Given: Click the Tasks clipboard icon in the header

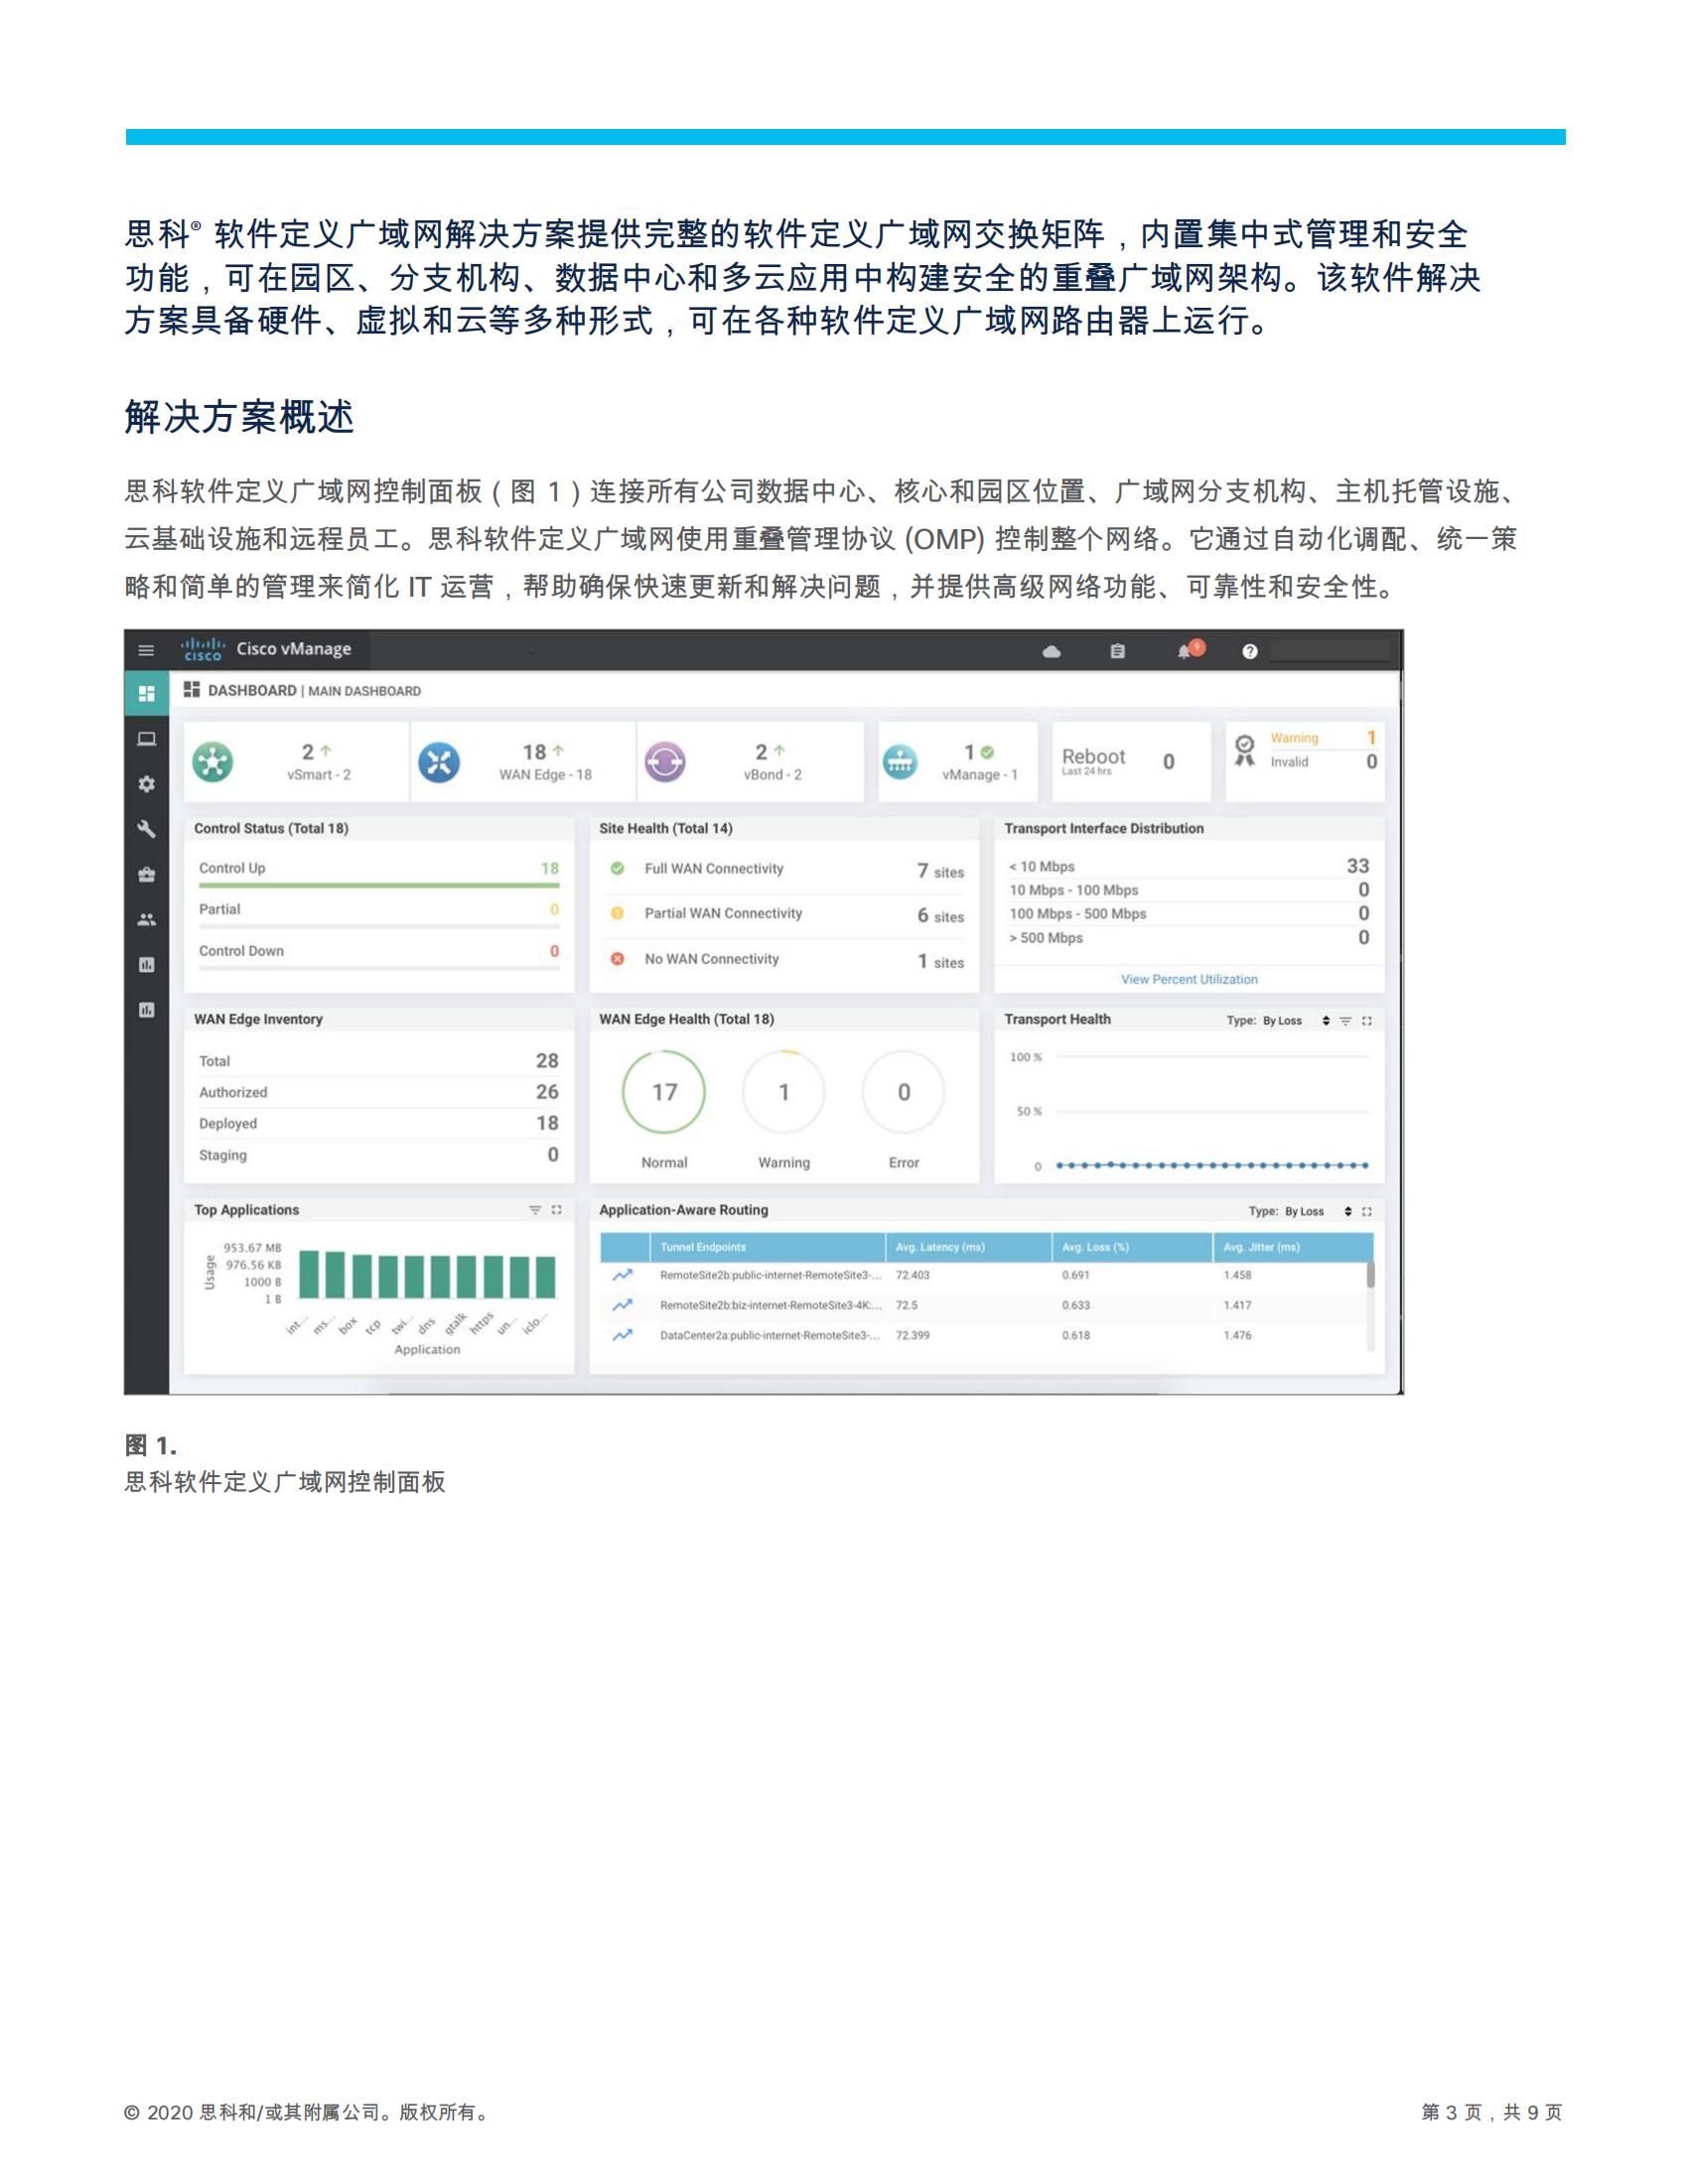Looking at the screenshot, I should coord(1118,652).
